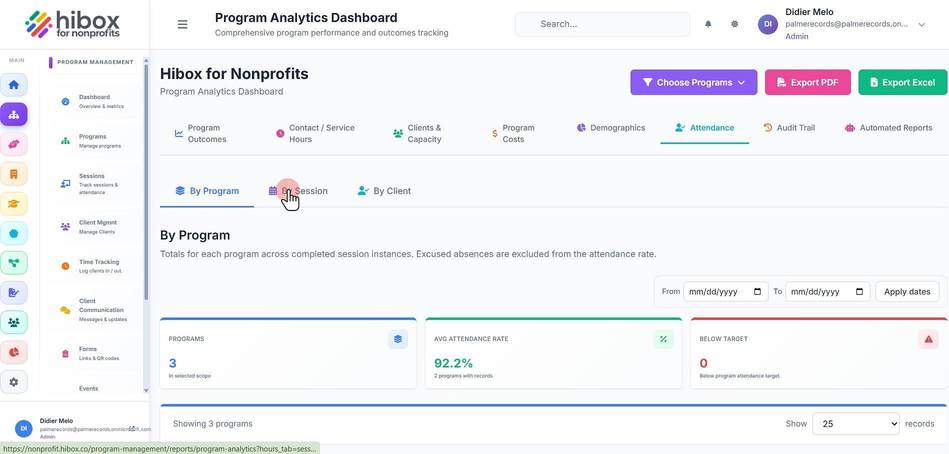
Task: Click the Export Excel button
Action: (x=902, y=82)
